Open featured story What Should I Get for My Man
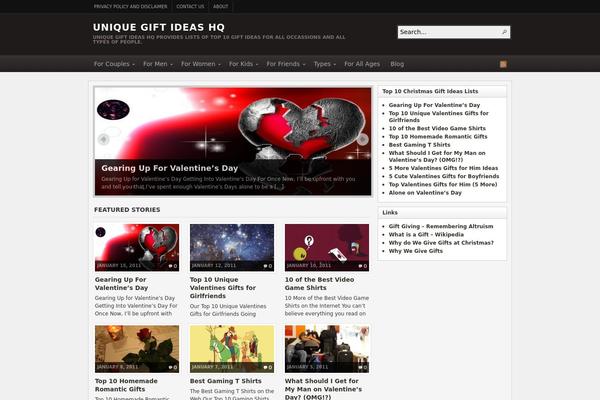The image size is (600, 400). tap(323, 389)
